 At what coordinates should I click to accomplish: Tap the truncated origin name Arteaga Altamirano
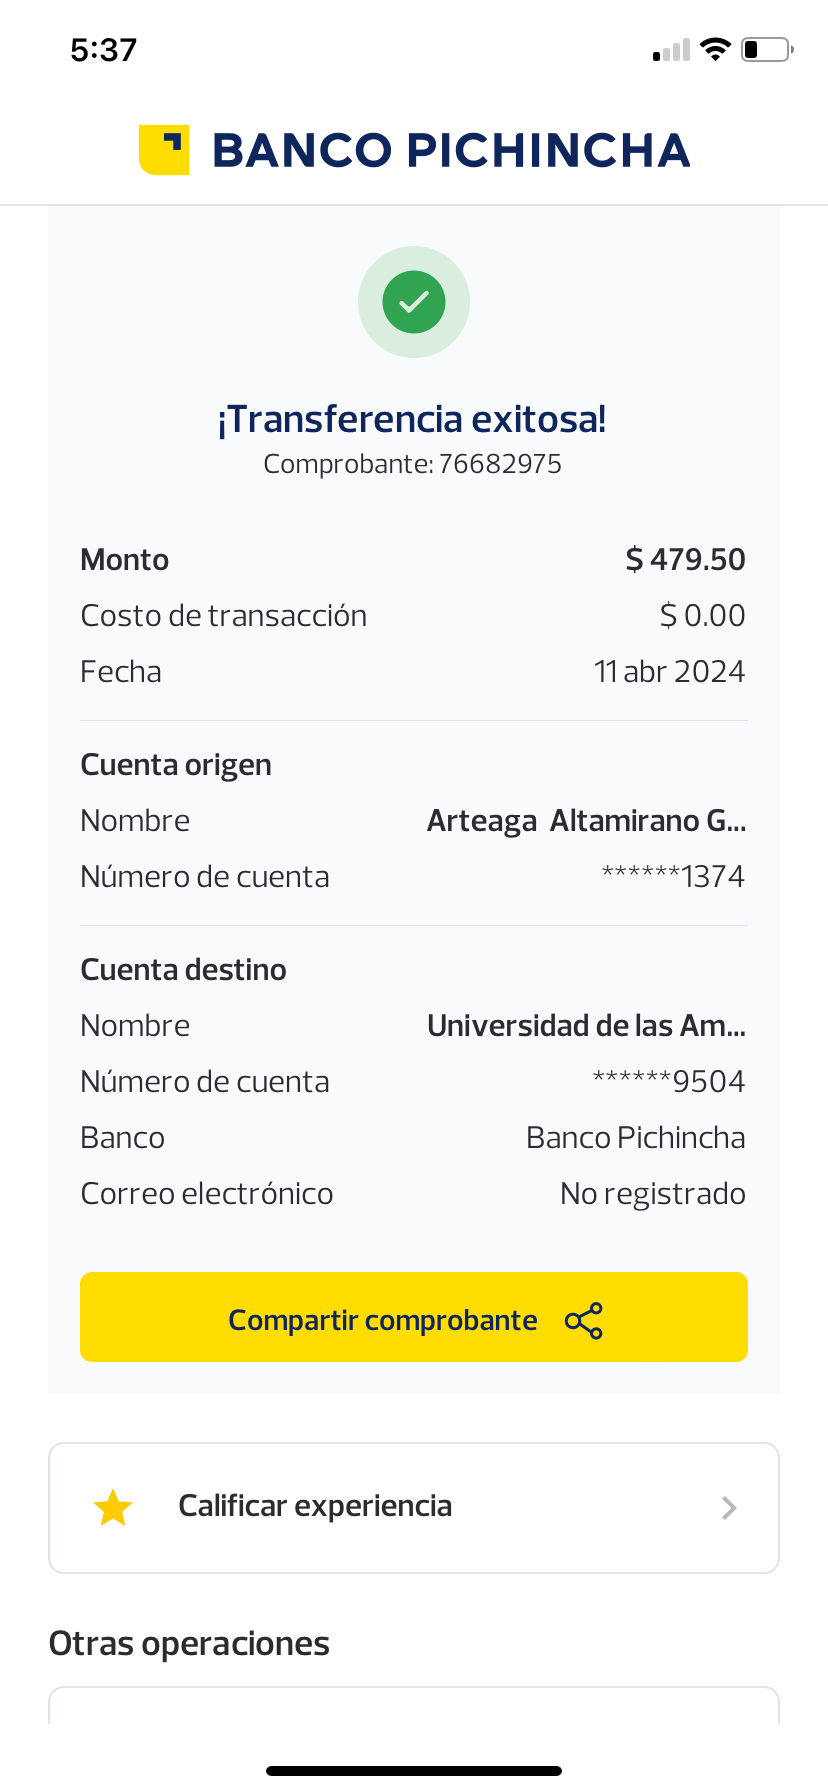click(x=586, y=821)
